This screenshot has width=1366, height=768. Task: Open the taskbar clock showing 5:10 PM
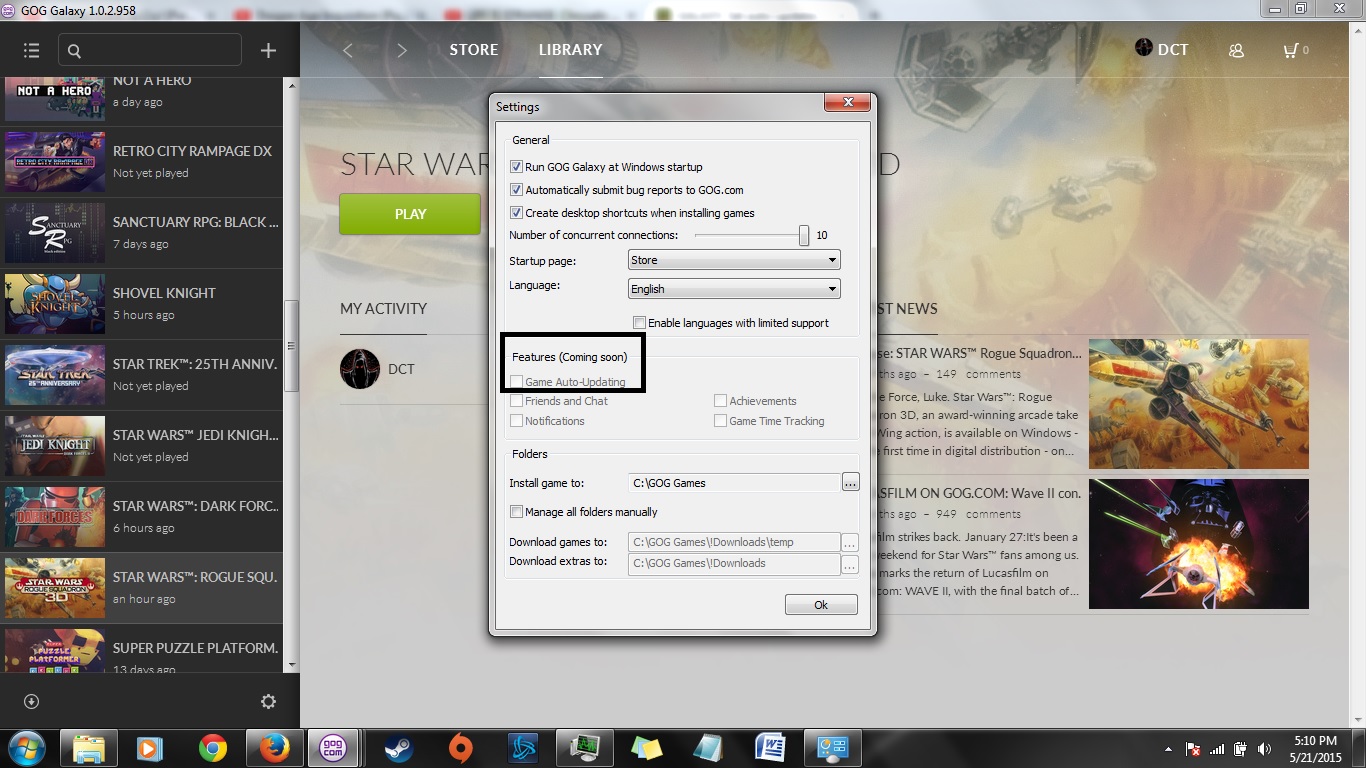coord(1315,749)
